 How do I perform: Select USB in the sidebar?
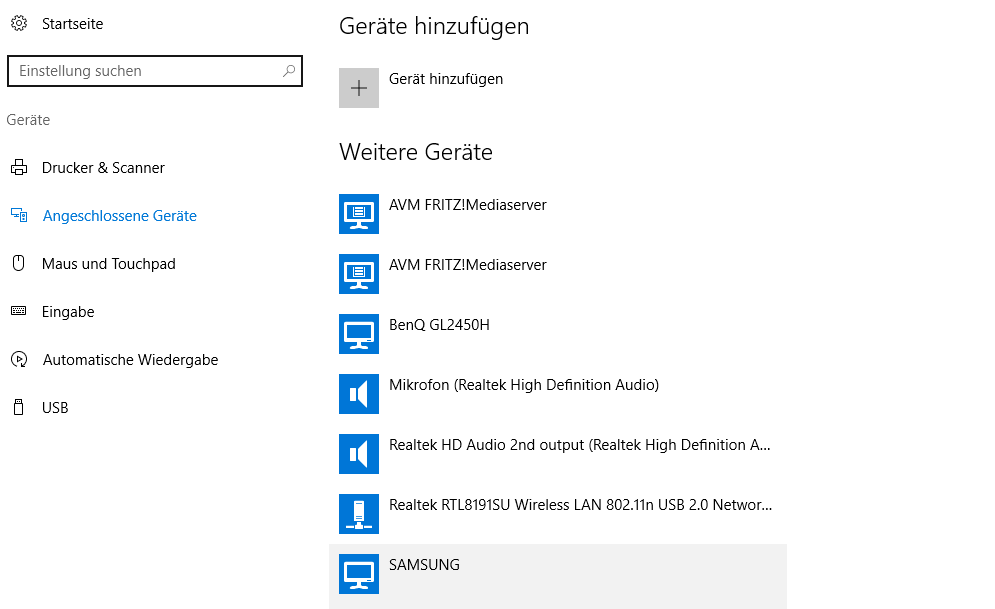(55, 407)
